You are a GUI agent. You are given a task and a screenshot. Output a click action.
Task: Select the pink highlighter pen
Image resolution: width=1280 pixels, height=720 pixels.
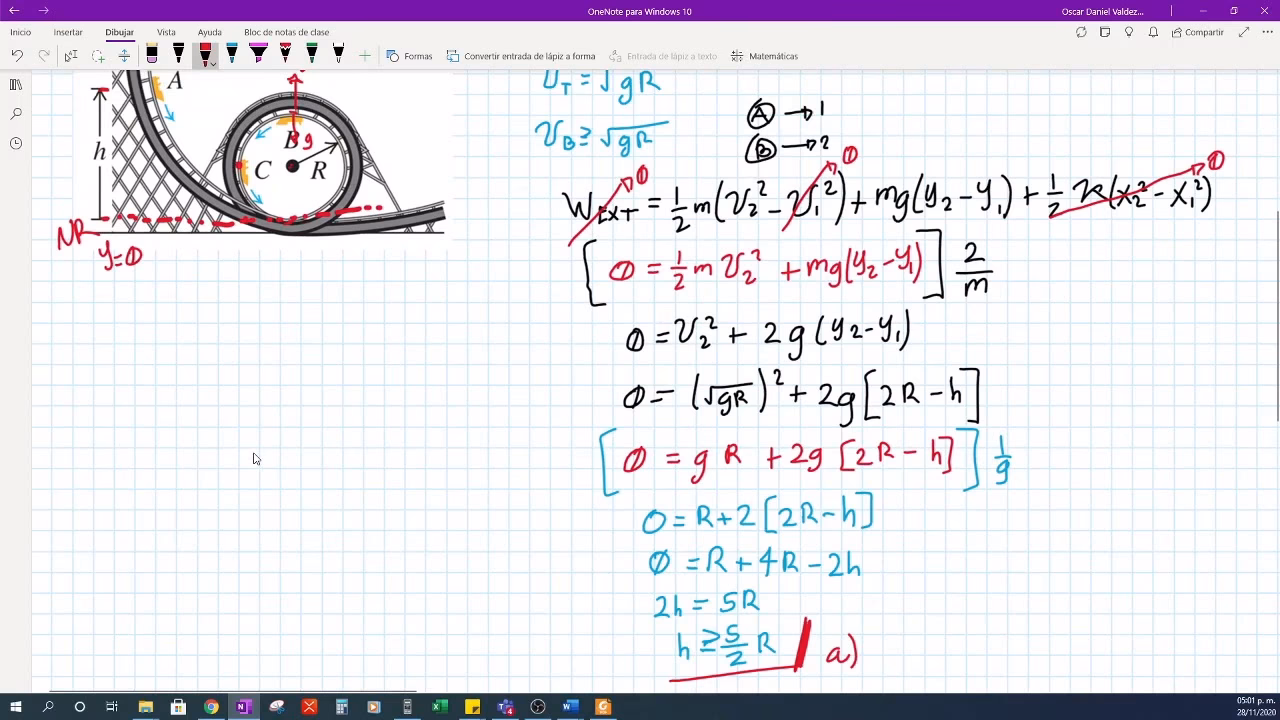click(258, 54)
